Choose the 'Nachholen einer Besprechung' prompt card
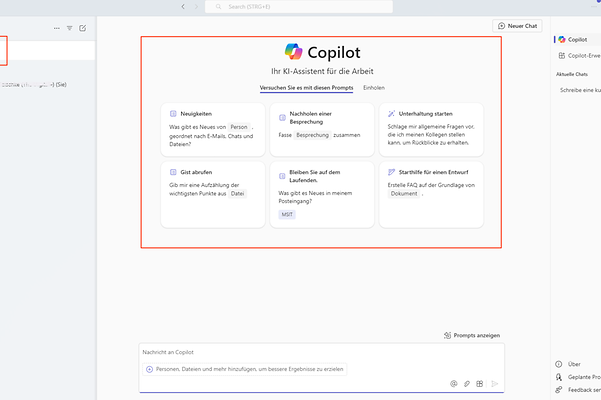Screen dimensions: 601x400 pyautogui.click(x=321, y=130)
